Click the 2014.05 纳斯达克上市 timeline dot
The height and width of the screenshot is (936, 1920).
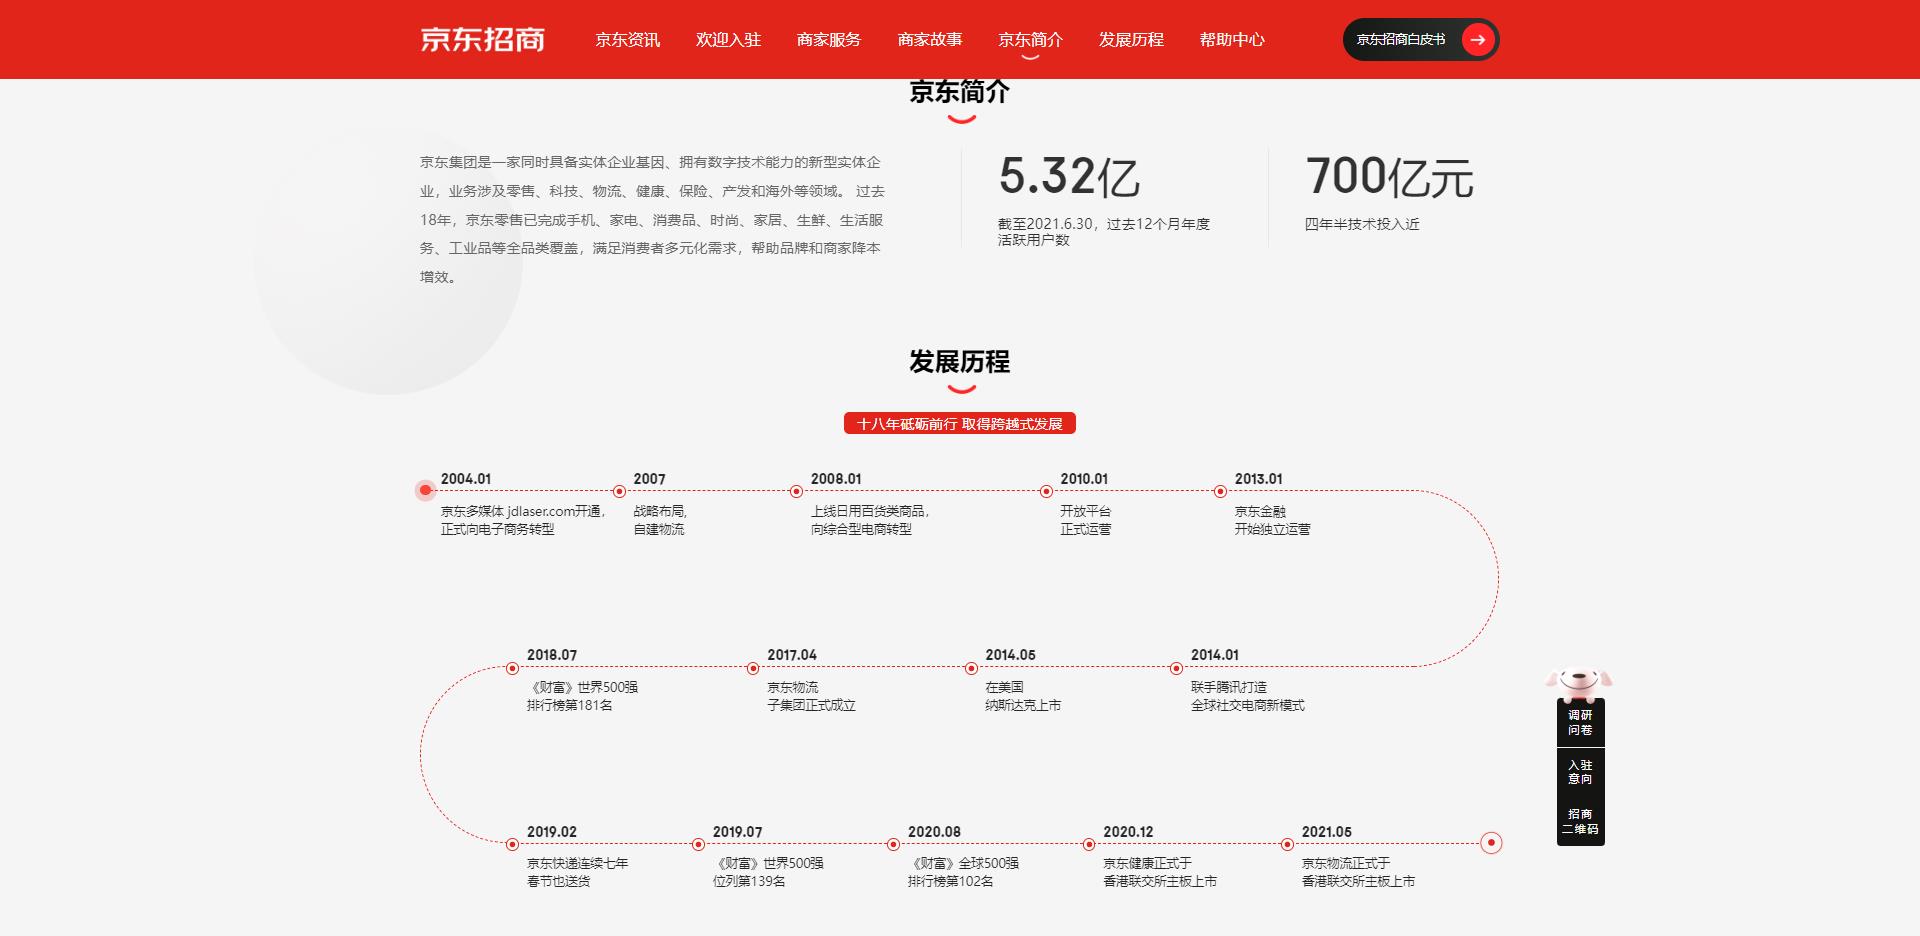click(x=971, y=668)
